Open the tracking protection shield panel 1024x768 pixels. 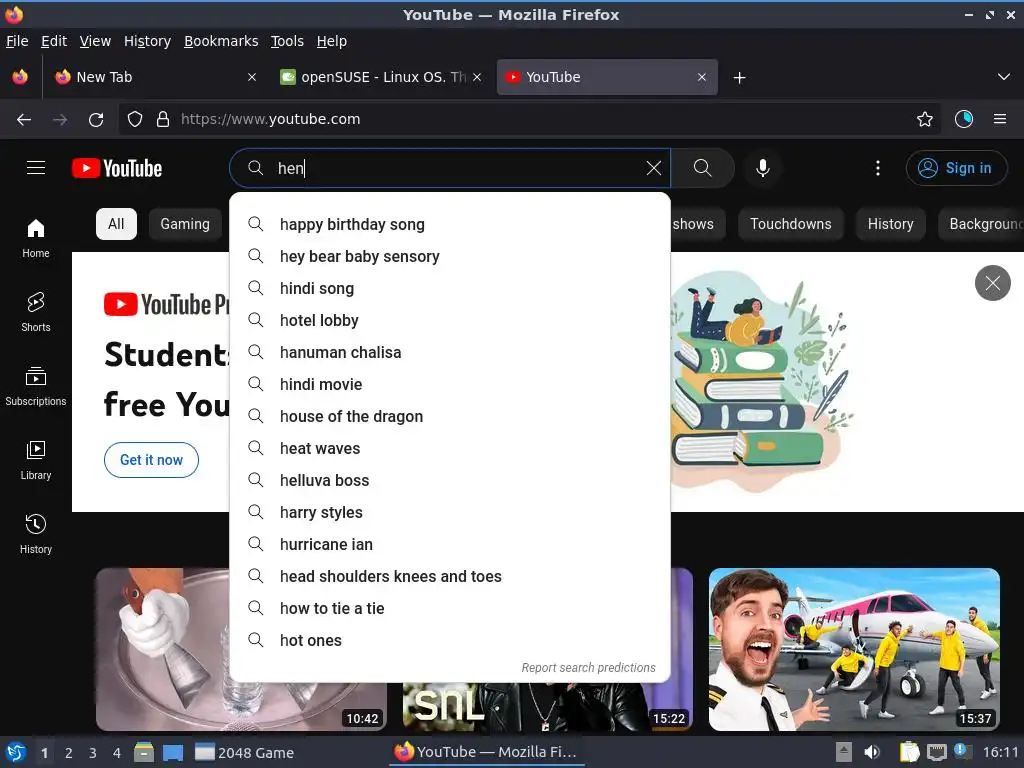coord(135,120)
